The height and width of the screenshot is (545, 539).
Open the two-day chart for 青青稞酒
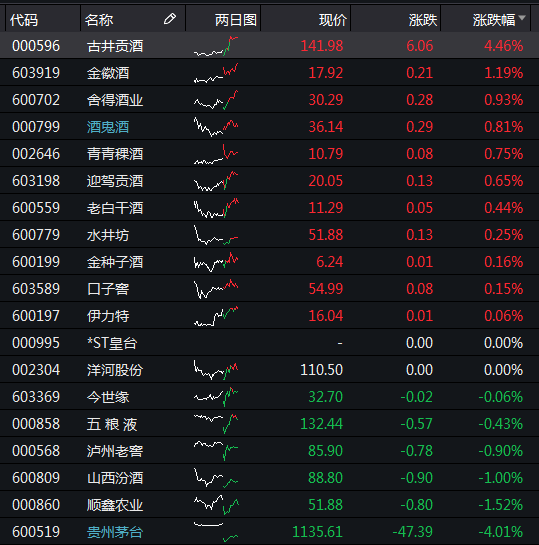click(x=216, y=154)
